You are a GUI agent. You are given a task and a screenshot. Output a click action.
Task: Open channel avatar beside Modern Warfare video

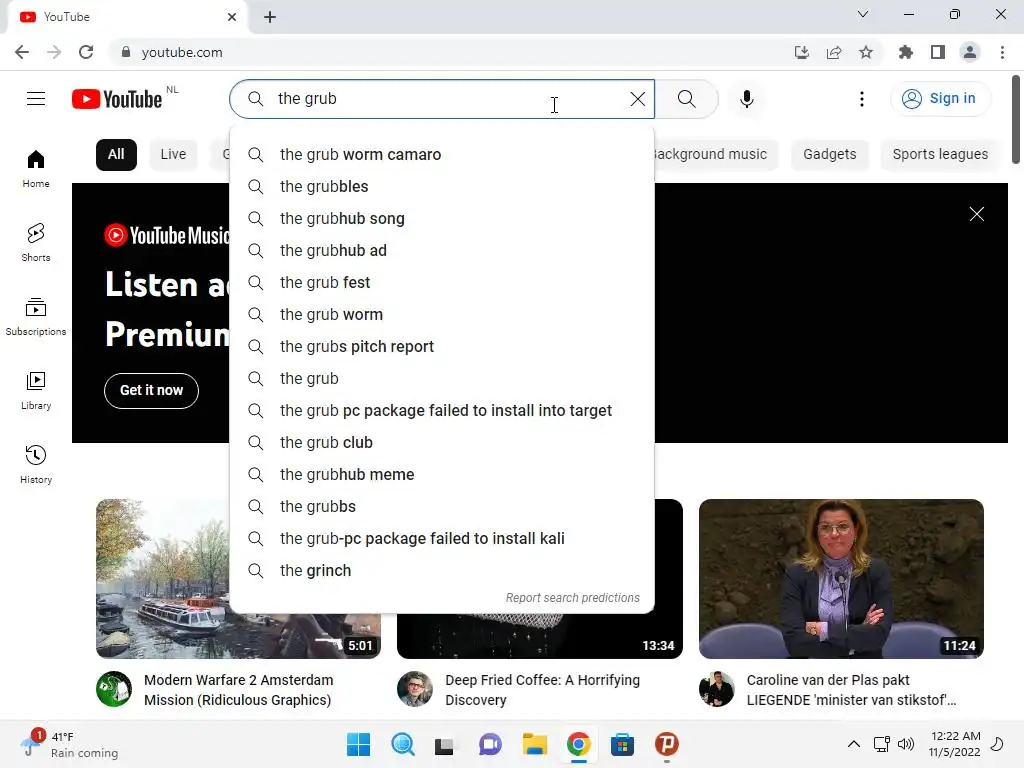click(114, 689)
